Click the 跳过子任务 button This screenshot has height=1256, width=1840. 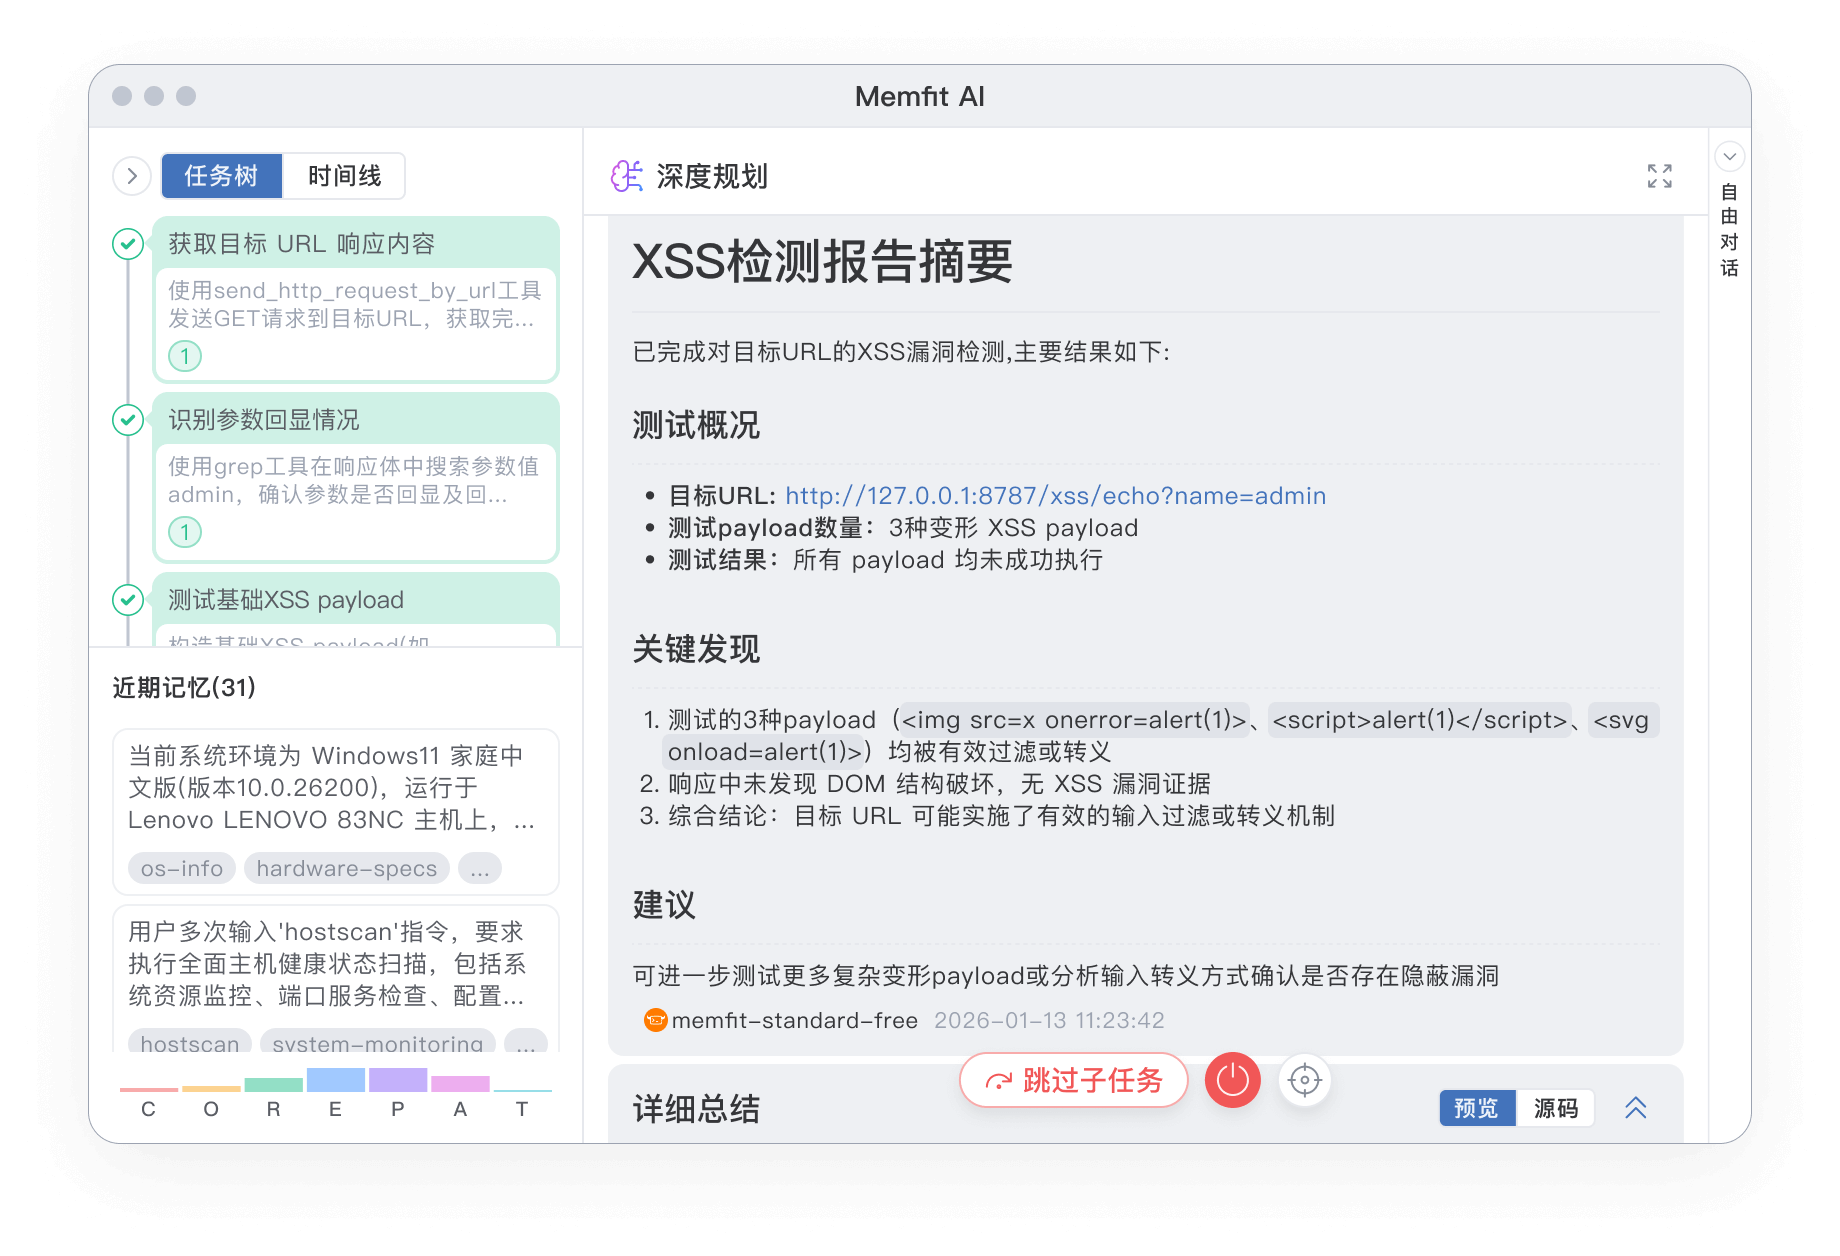pyautogui.click(x=1073, y=1080)
